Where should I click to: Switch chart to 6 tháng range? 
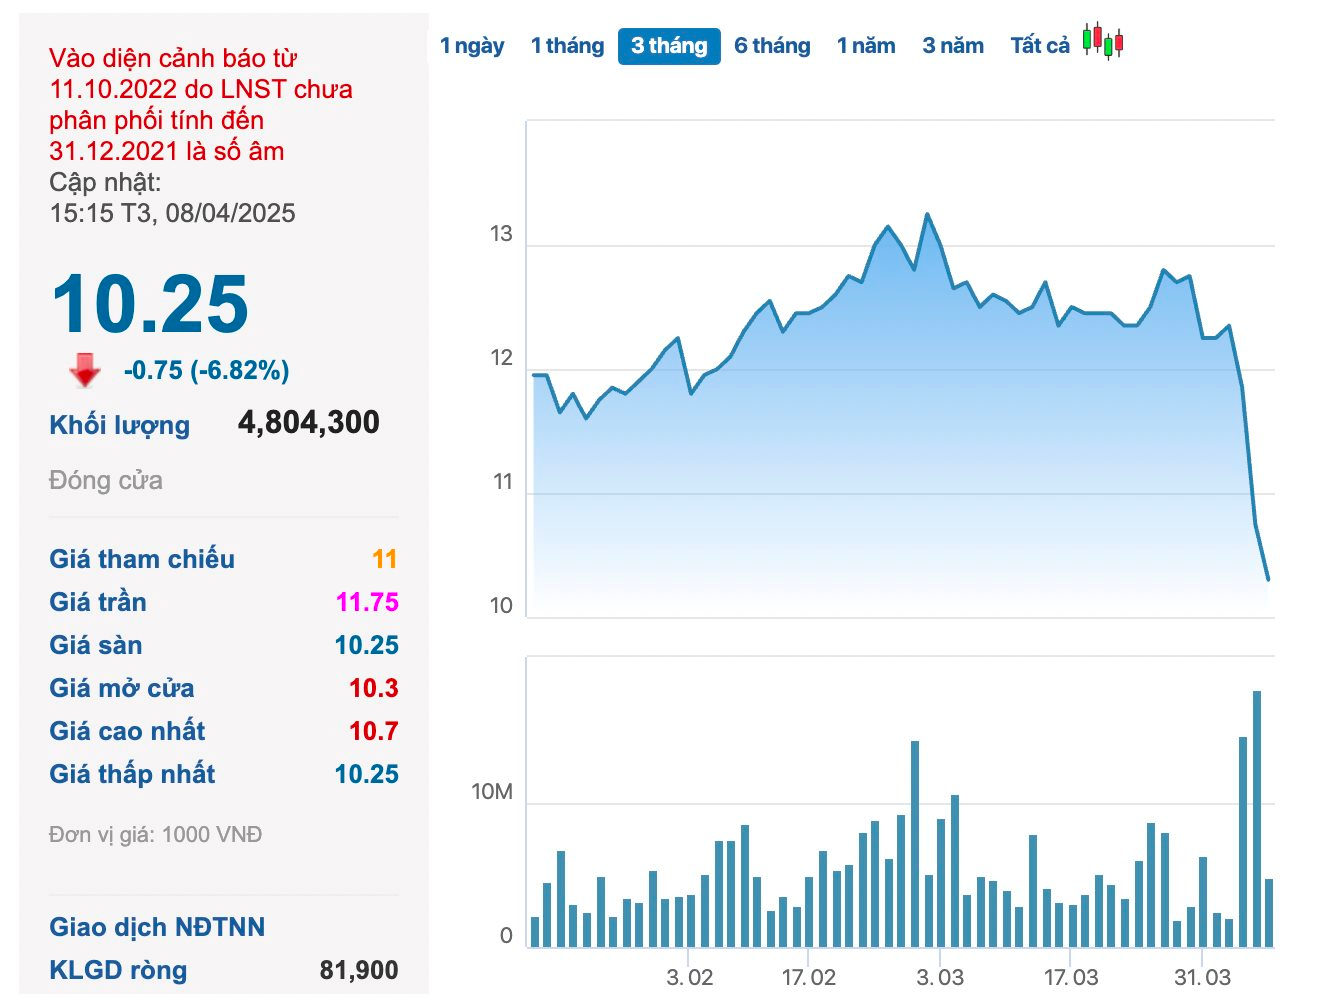click(772, 46)
